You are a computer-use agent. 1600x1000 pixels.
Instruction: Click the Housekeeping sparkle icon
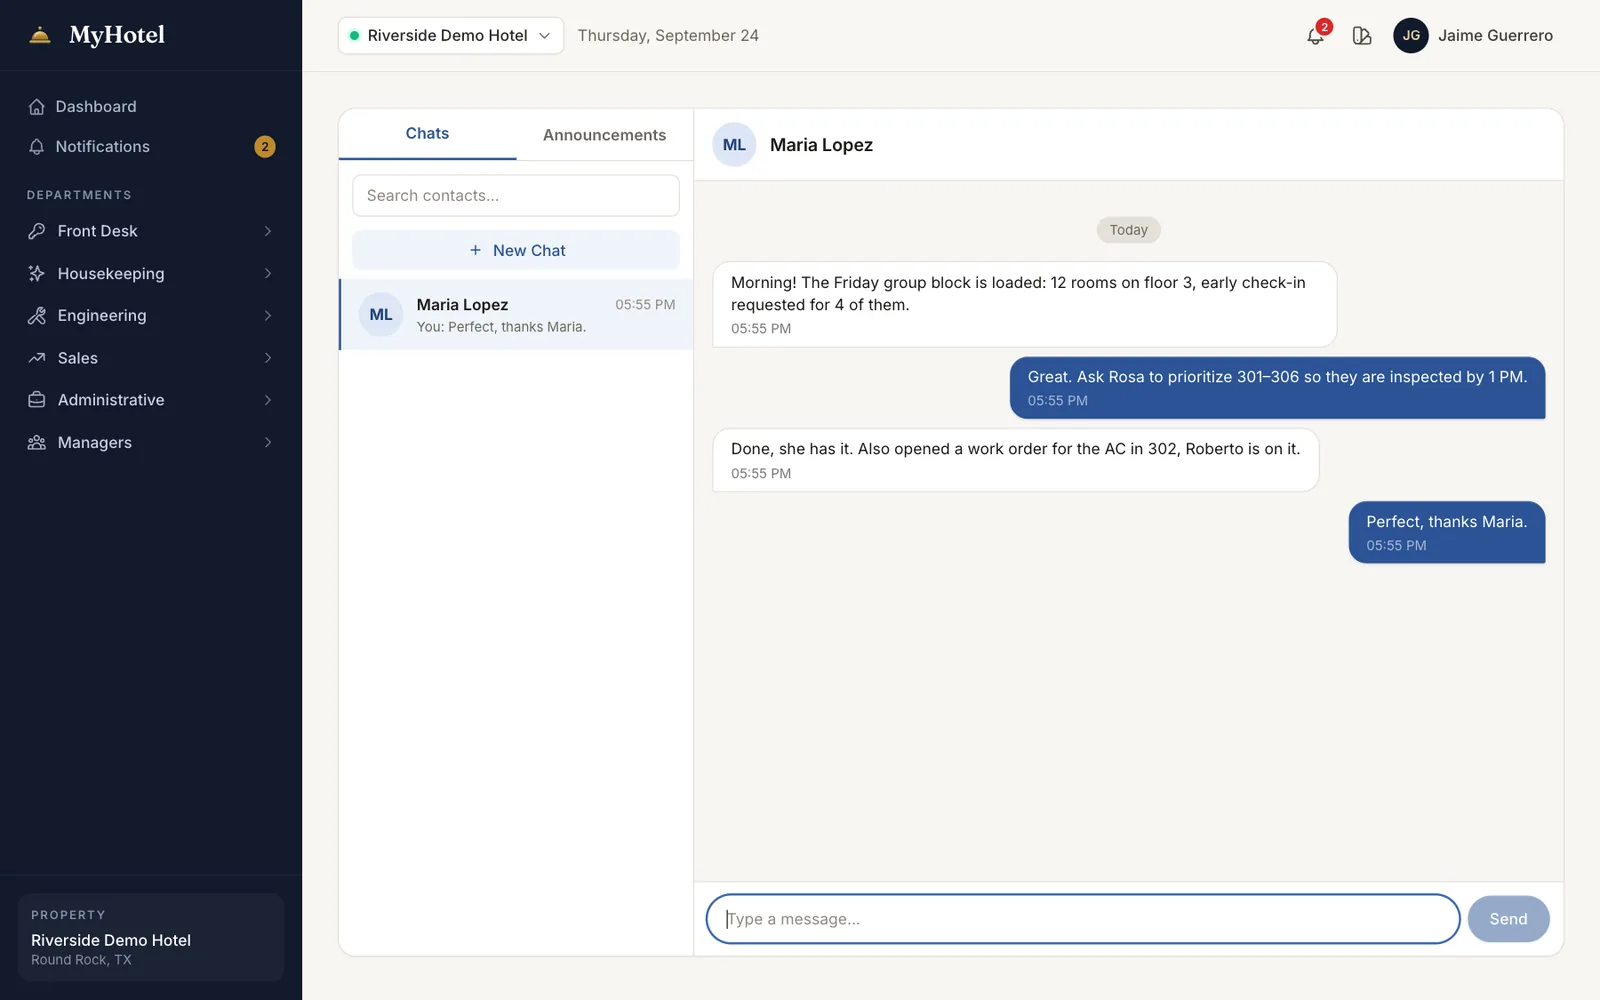tap(37, 273)
